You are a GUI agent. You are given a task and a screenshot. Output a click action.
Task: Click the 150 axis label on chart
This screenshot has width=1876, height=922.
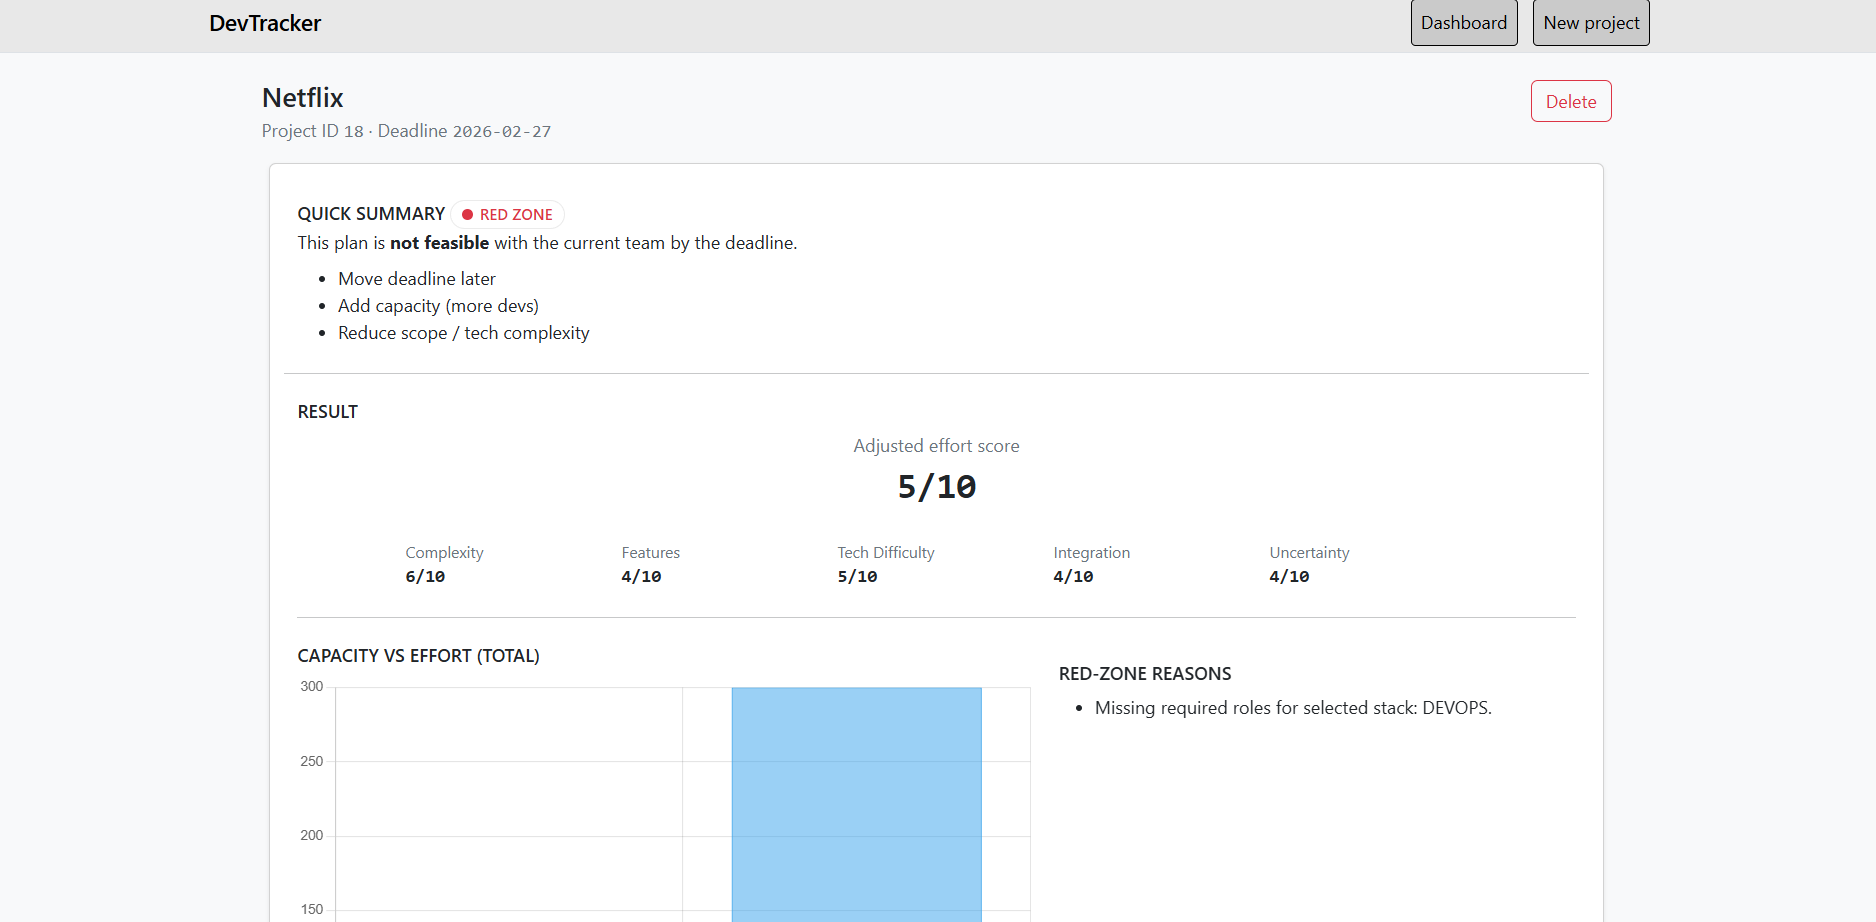coord(312,910)
